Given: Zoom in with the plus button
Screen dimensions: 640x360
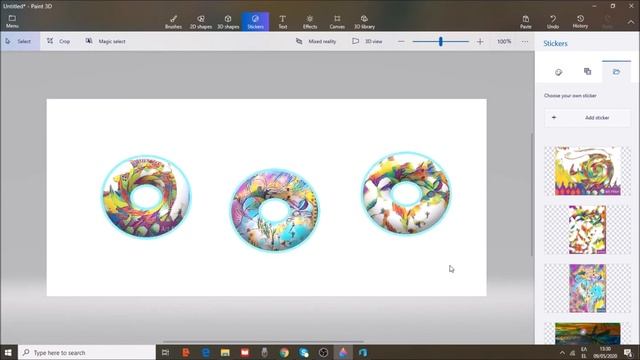Looking at the screenshot, I should tap(480, 41).
